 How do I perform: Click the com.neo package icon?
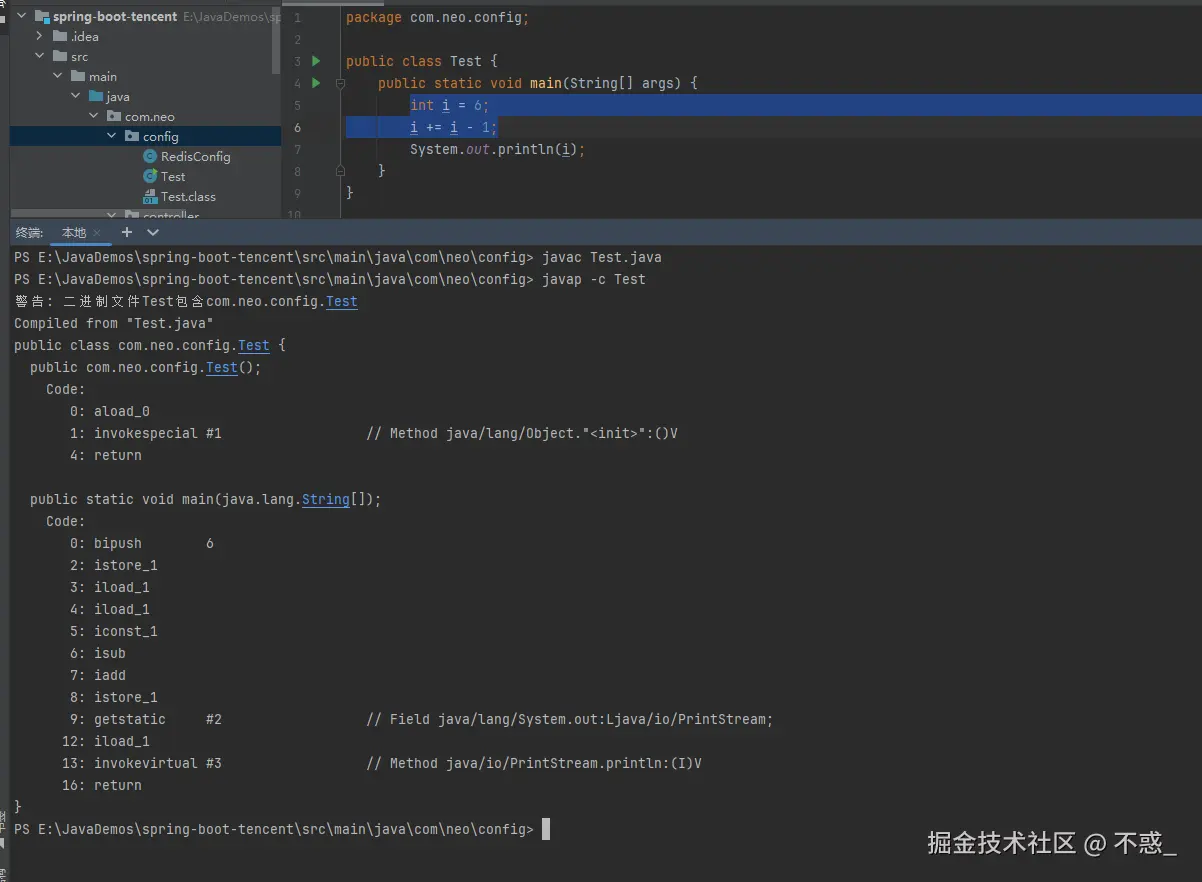pyautogui.click(x=114, y=116)
